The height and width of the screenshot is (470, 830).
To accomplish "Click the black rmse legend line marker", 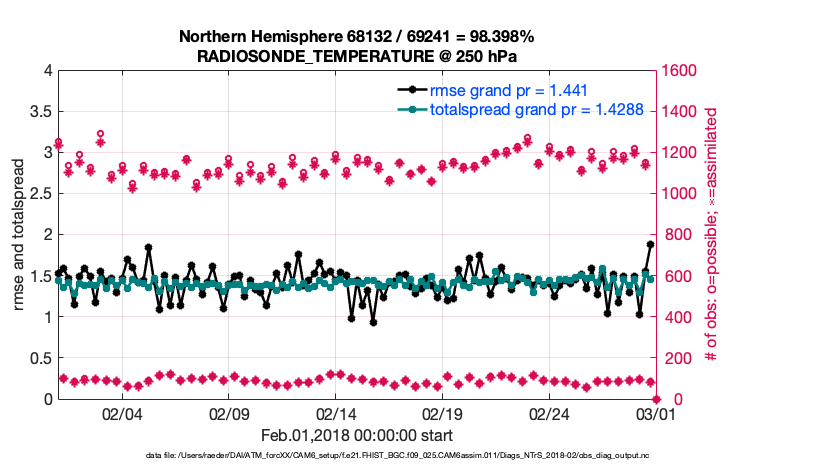I will click(411, 90).
